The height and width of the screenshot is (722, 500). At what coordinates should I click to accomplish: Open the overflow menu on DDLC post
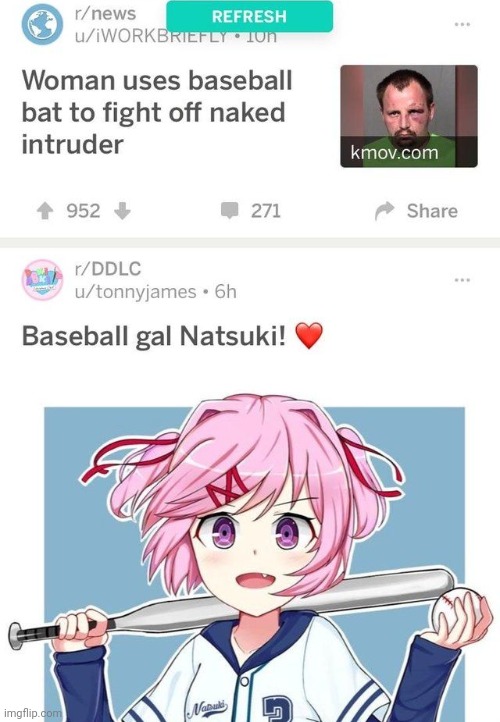coord(462,279)
